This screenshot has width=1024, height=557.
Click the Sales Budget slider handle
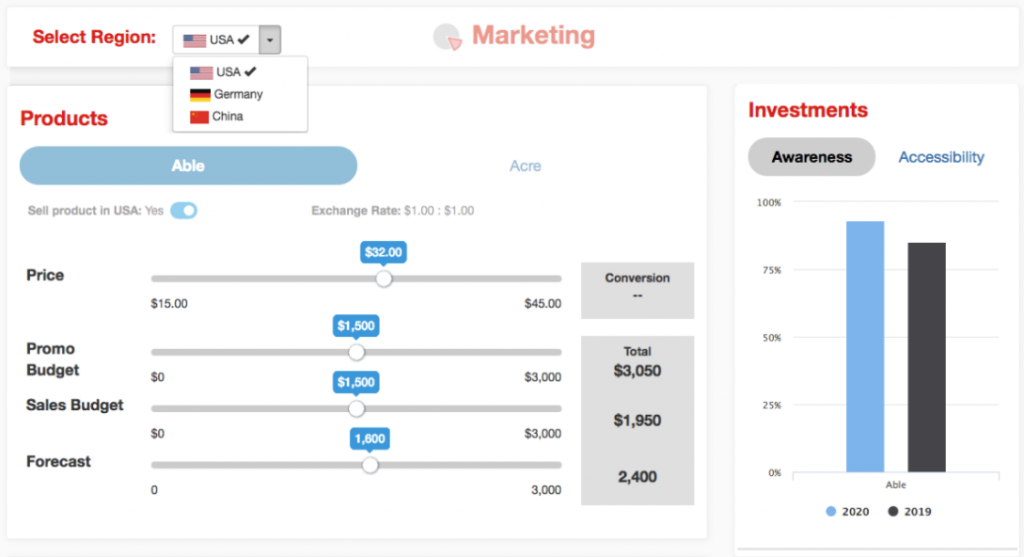coord(356,408)
